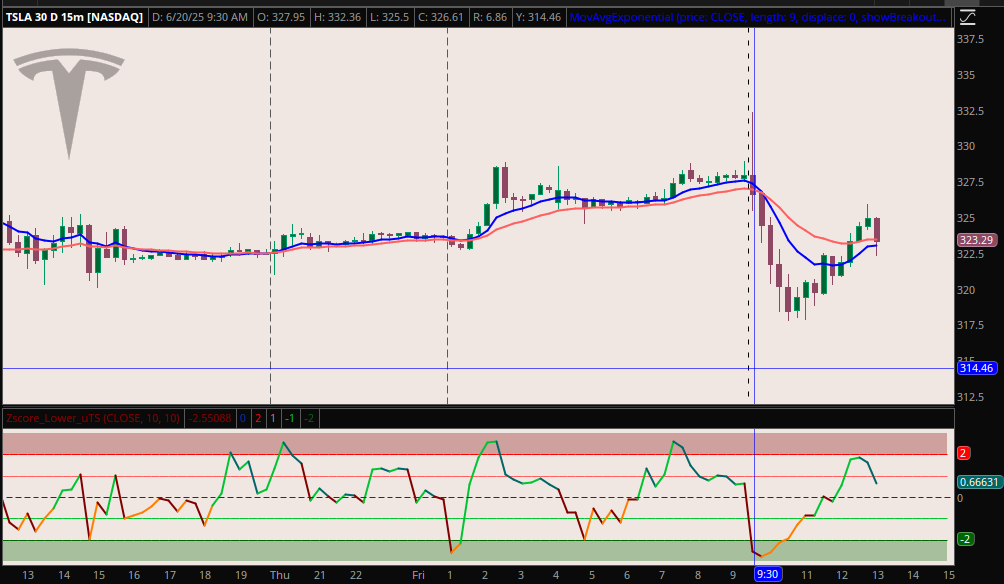The width and height of the screenshot is (1004, 584).
Task: Click the 11 label on time axis
Action: (807, 575)
